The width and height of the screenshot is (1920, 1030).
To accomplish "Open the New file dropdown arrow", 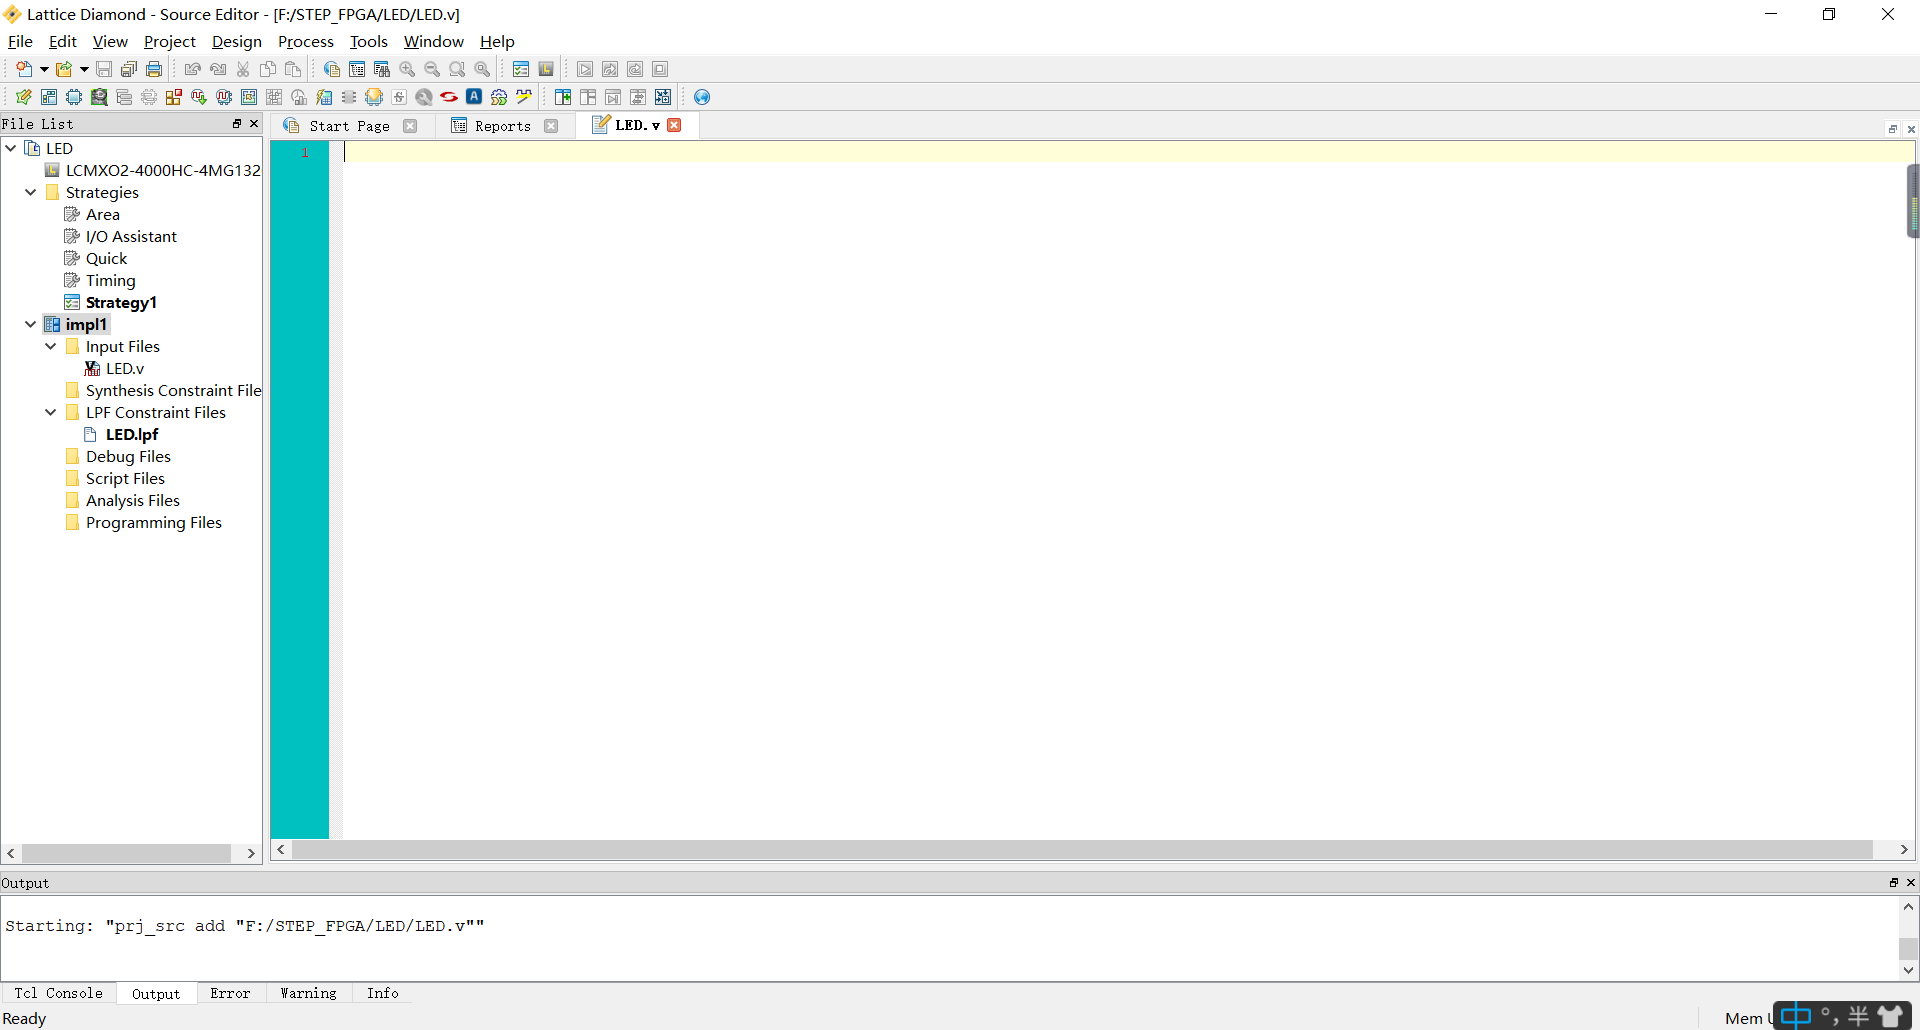I will 44,69.
